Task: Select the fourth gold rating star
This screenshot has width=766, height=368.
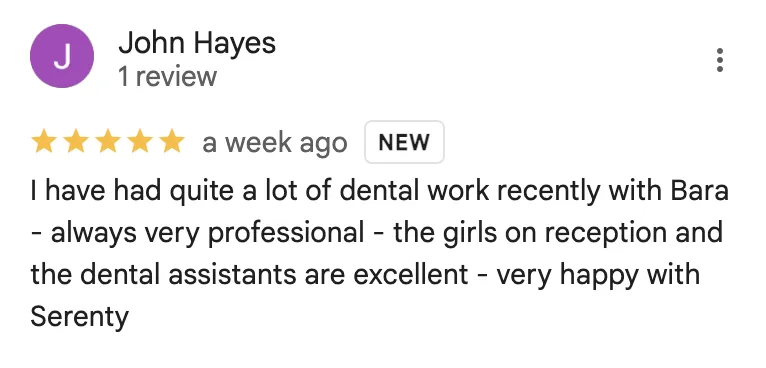Action: pos(140,142)
